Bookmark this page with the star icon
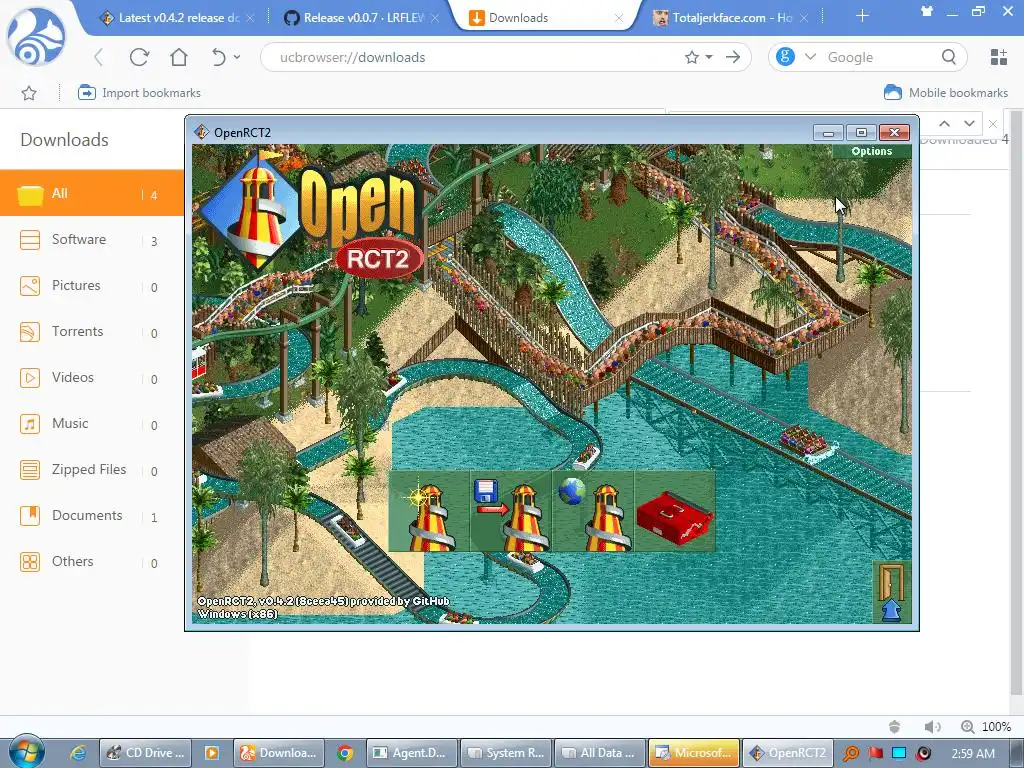Screen dimensions: 1024x768 click(692, 57)
